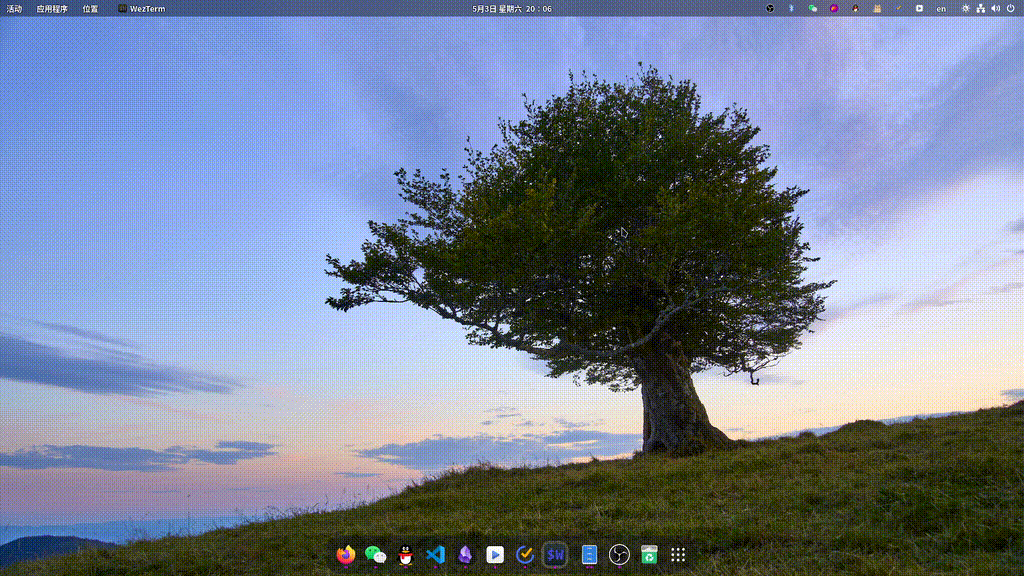Open the WezTerm terminal dock icon

coord(555,555)
